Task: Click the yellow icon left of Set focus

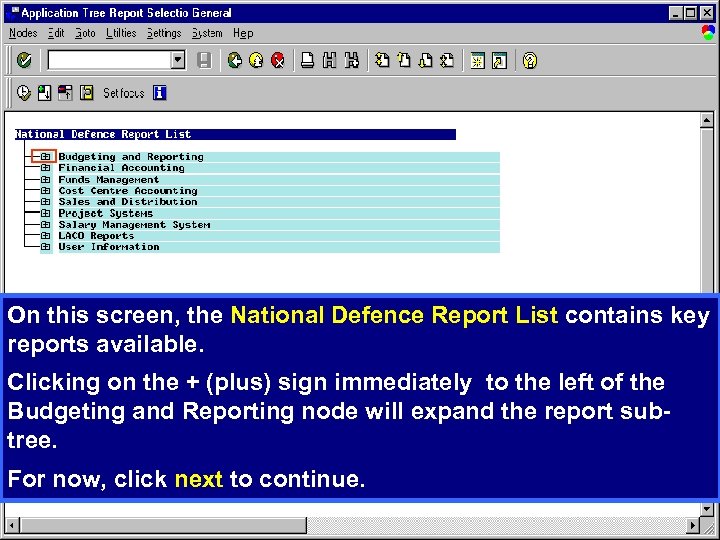Action: (87, 93)
